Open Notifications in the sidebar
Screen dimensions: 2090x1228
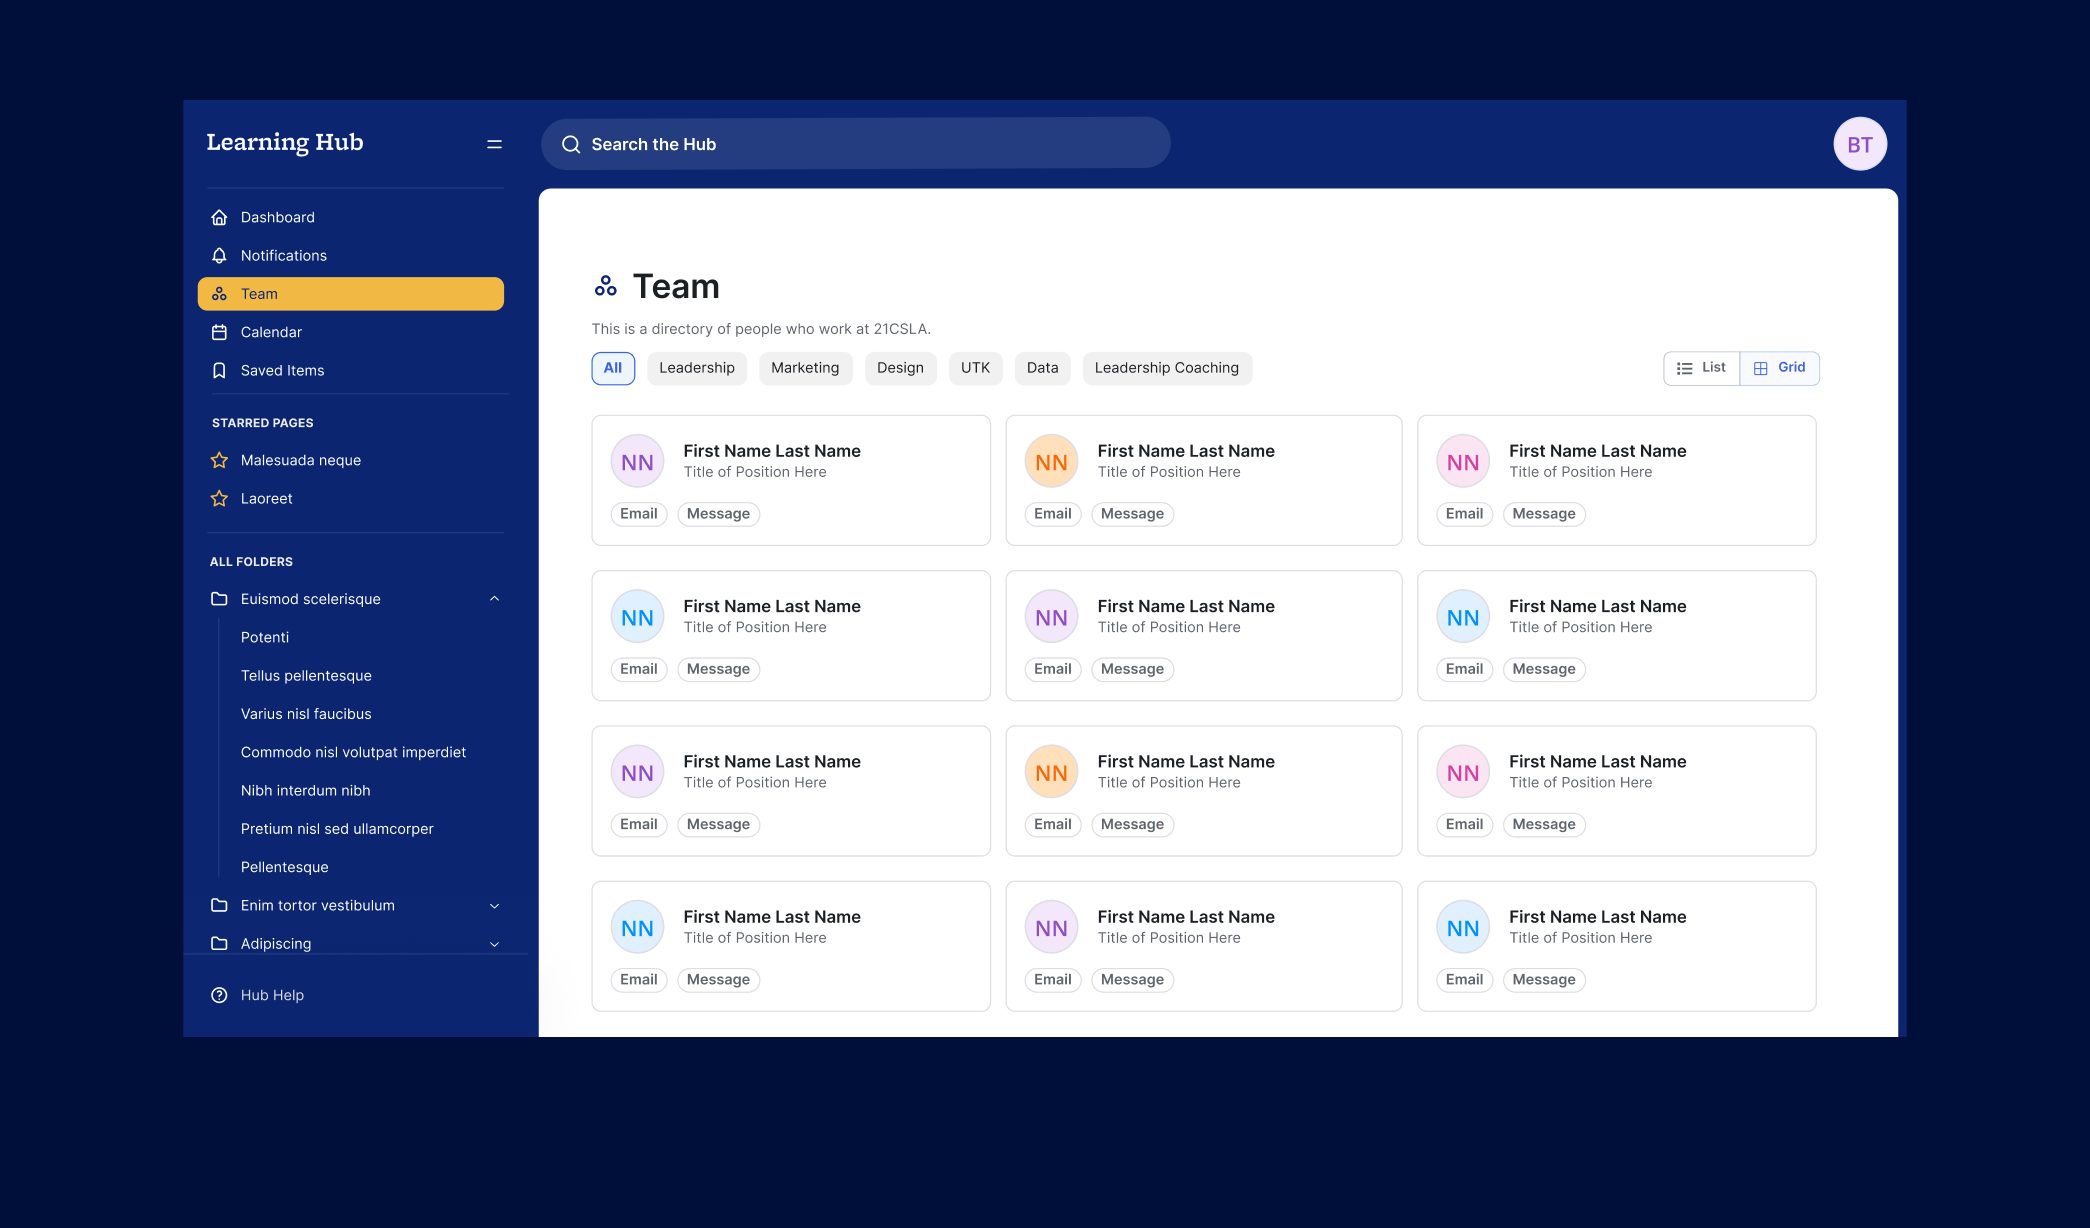pos(351,255)
